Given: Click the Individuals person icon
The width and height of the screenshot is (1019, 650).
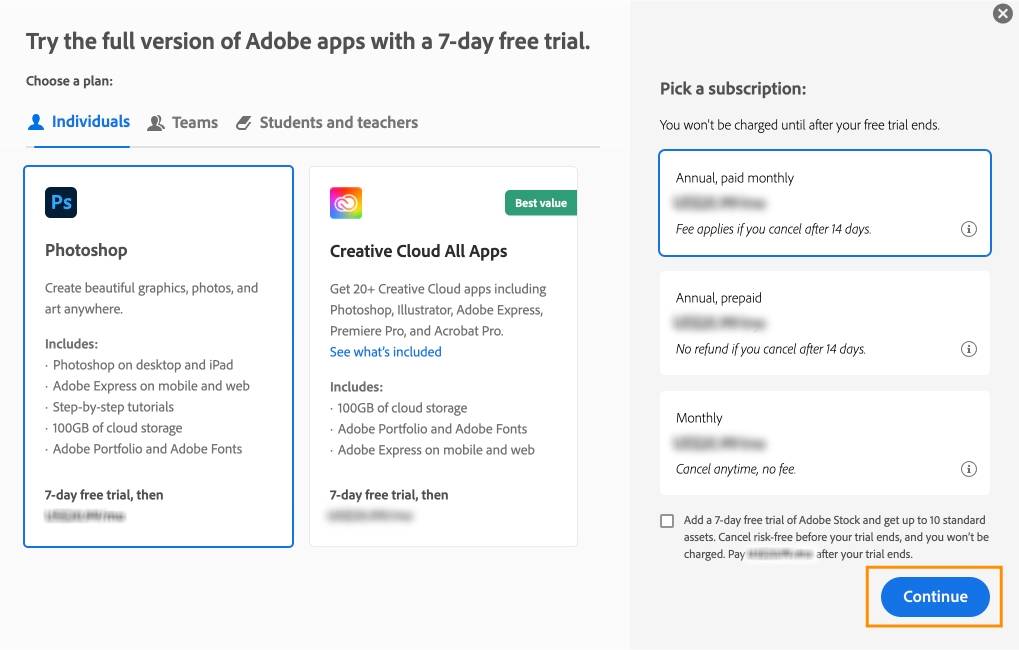Looking at the screenshot, I should tap(36, 122).
